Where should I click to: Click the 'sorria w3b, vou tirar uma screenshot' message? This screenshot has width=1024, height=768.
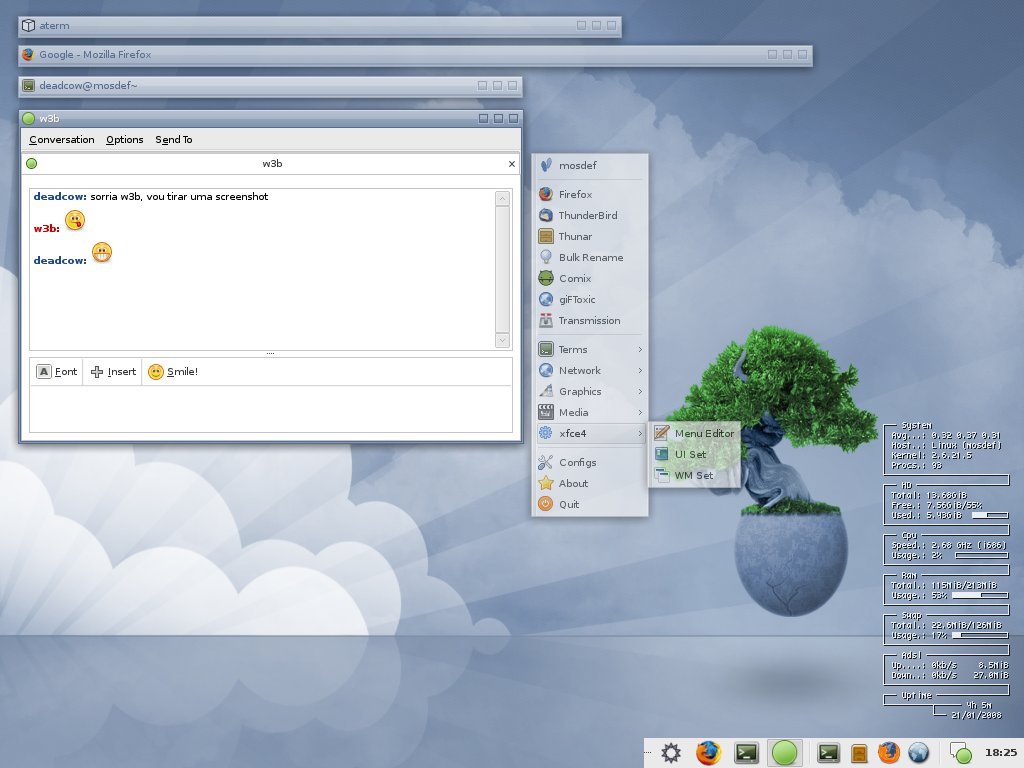[x=179, y=197]
